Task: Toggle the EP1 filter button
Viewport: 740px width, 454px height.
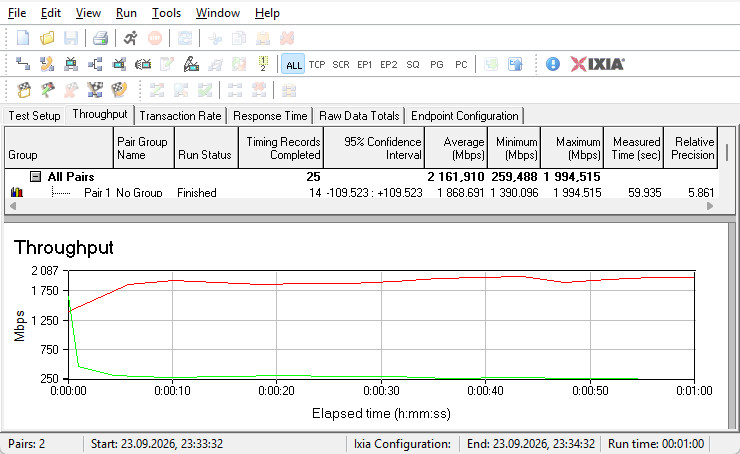Action: [x=364, y=64]
